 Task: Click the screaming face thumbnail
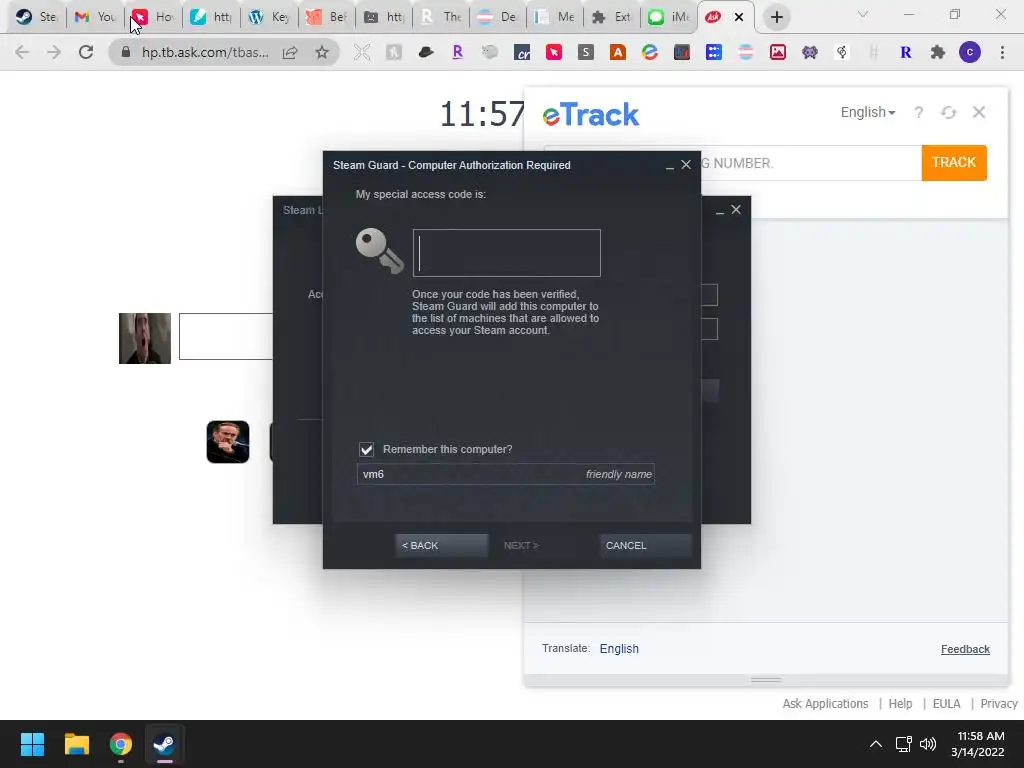[x=145, y=338]
